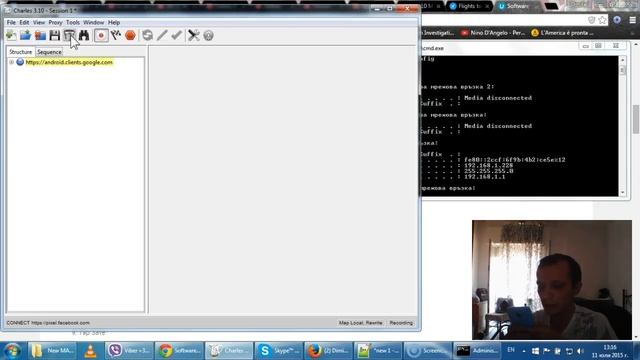Click the taskbar clock and date

pyautogui.click(x=610, y=351)
